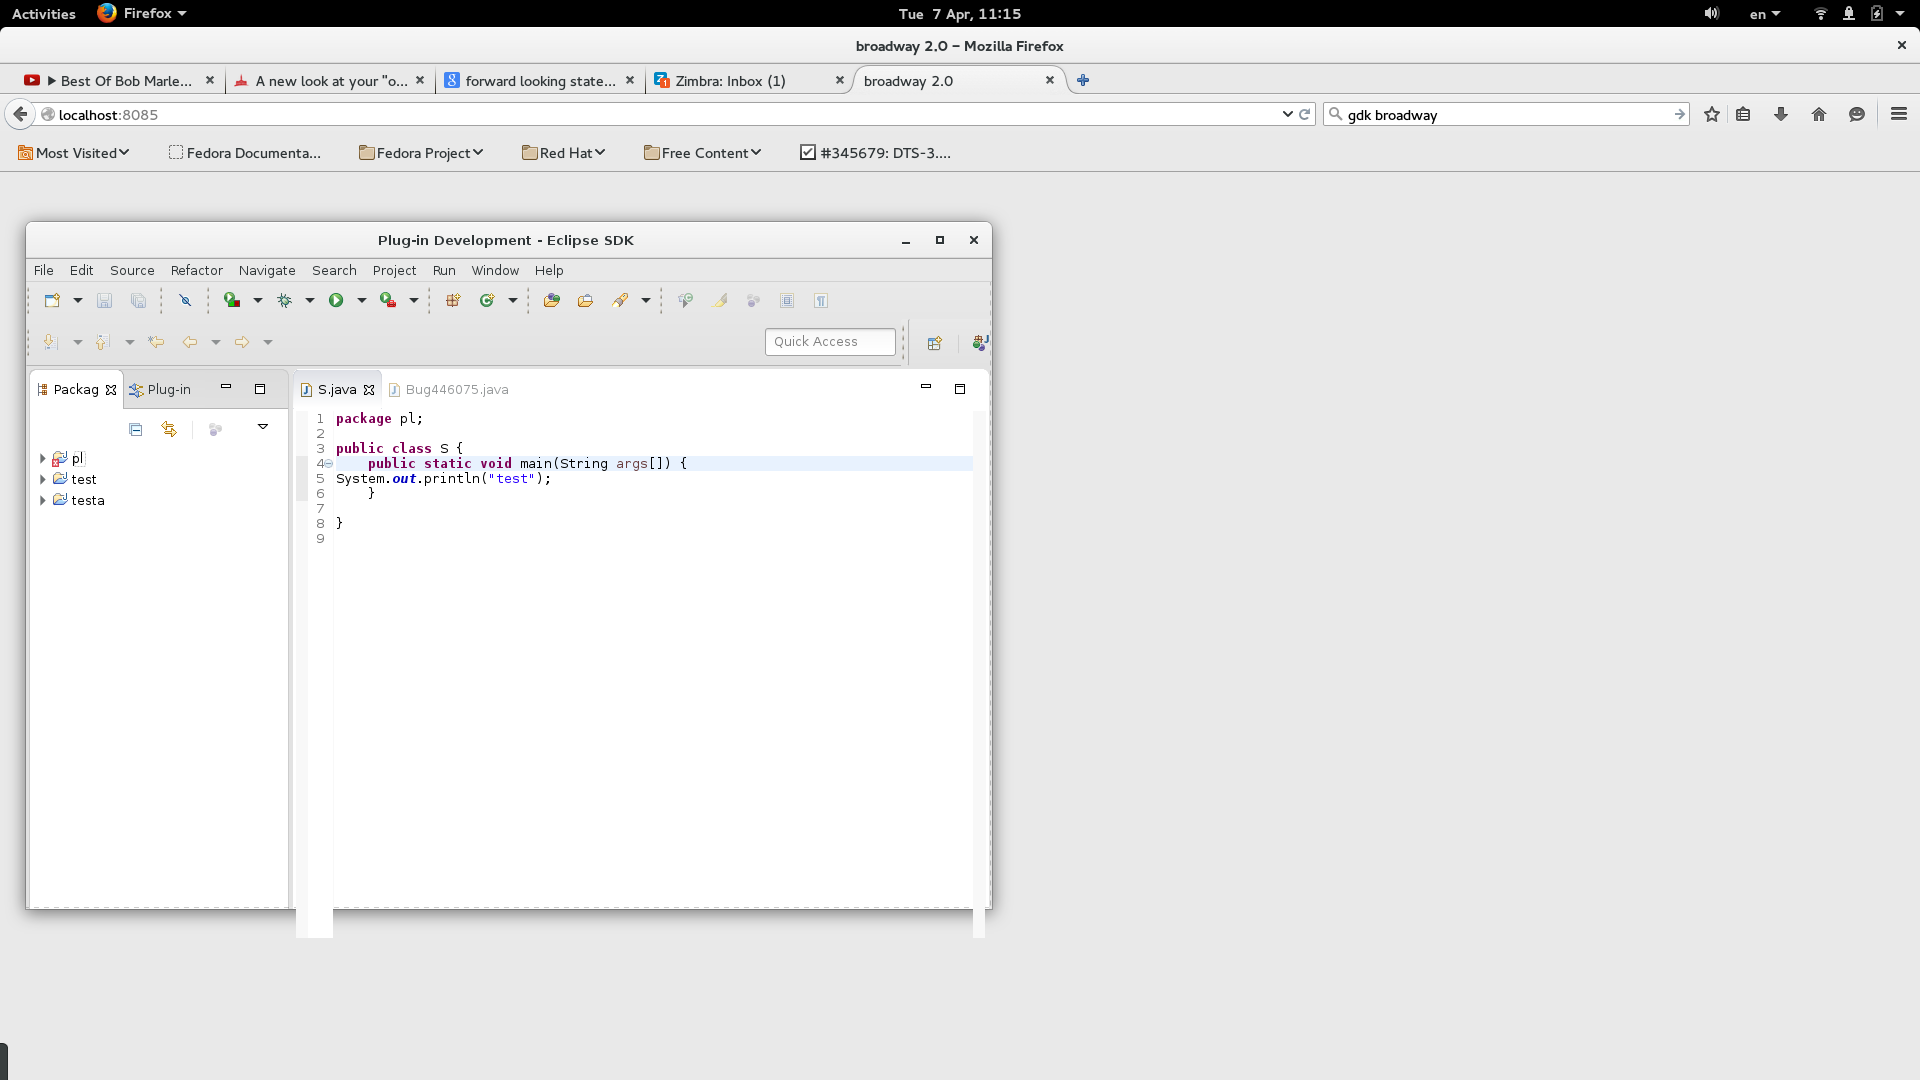
Task: Open the File menu in Eclipse
Action: point(44,270)
